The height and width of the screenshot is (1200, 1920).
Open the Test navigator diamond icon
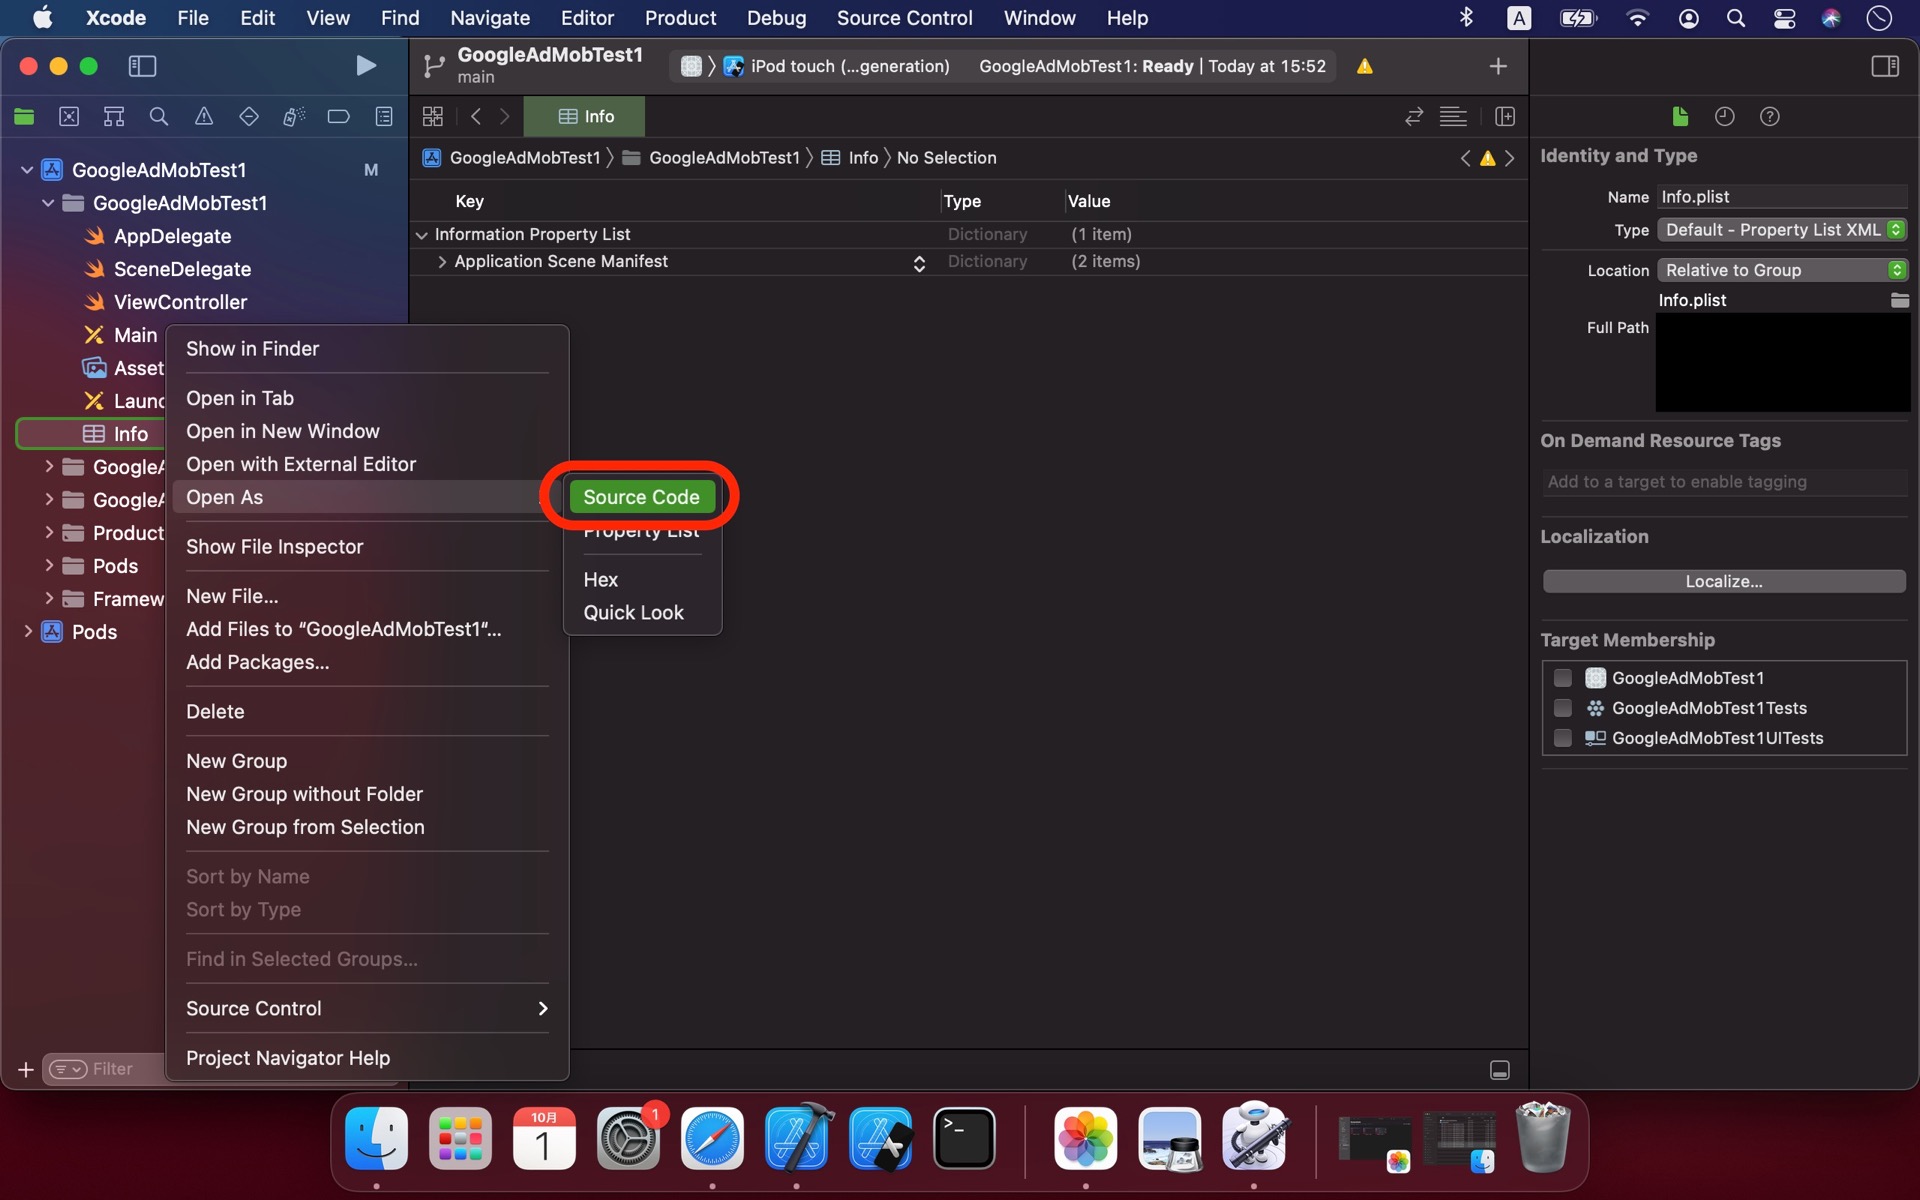249,117
